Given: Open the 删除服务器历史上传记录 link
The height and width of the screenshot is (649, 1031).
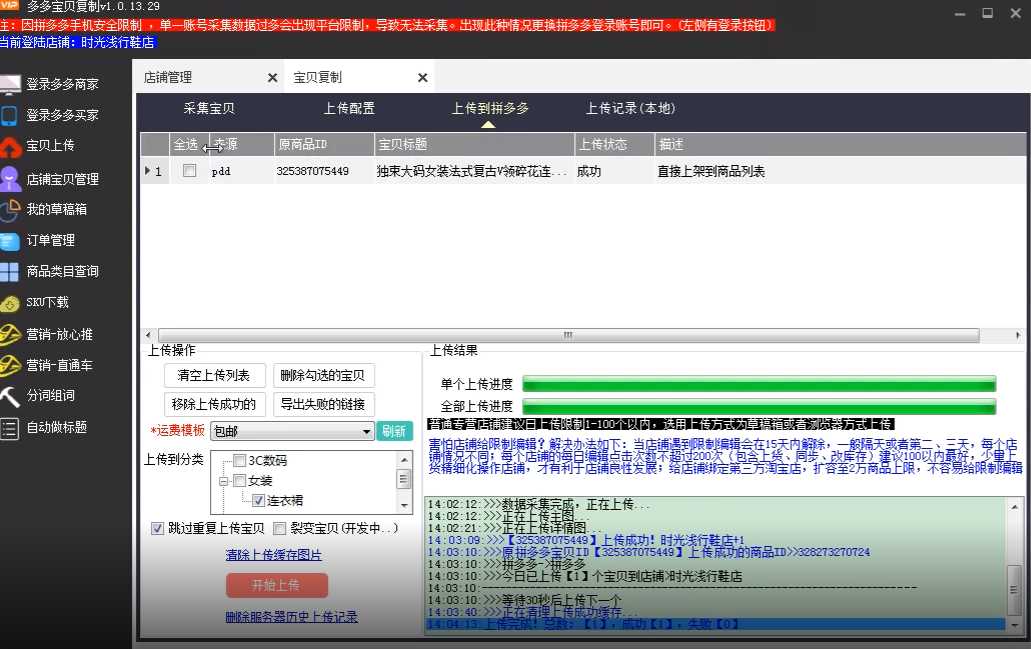Looking at the screenshot, I should click(x=291, y=617).
